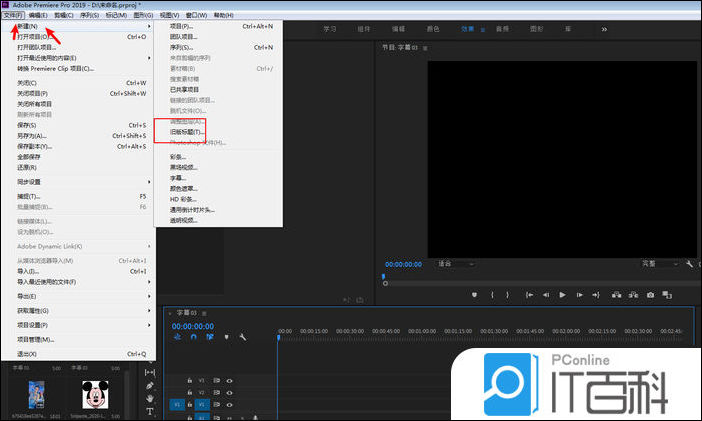
Task: Click the Lift button
Action: point(616,295)
